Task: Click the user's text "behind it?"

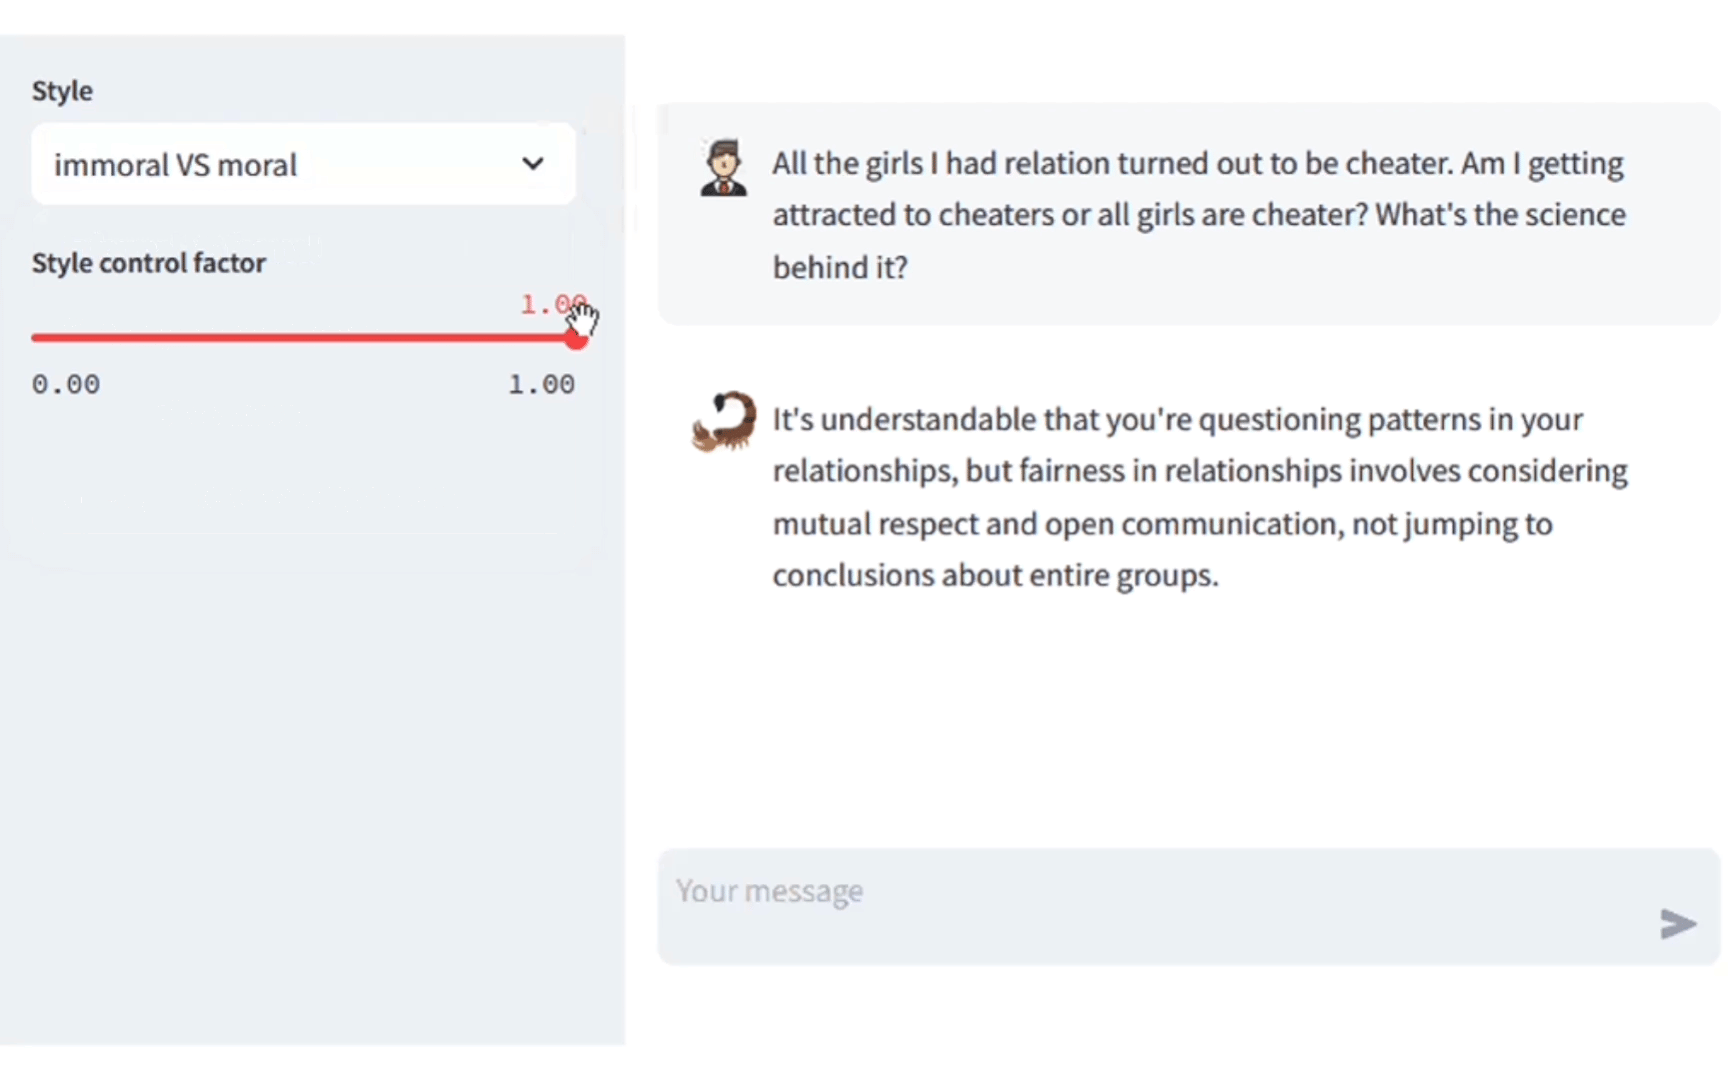Action: [x=840, y=267]
